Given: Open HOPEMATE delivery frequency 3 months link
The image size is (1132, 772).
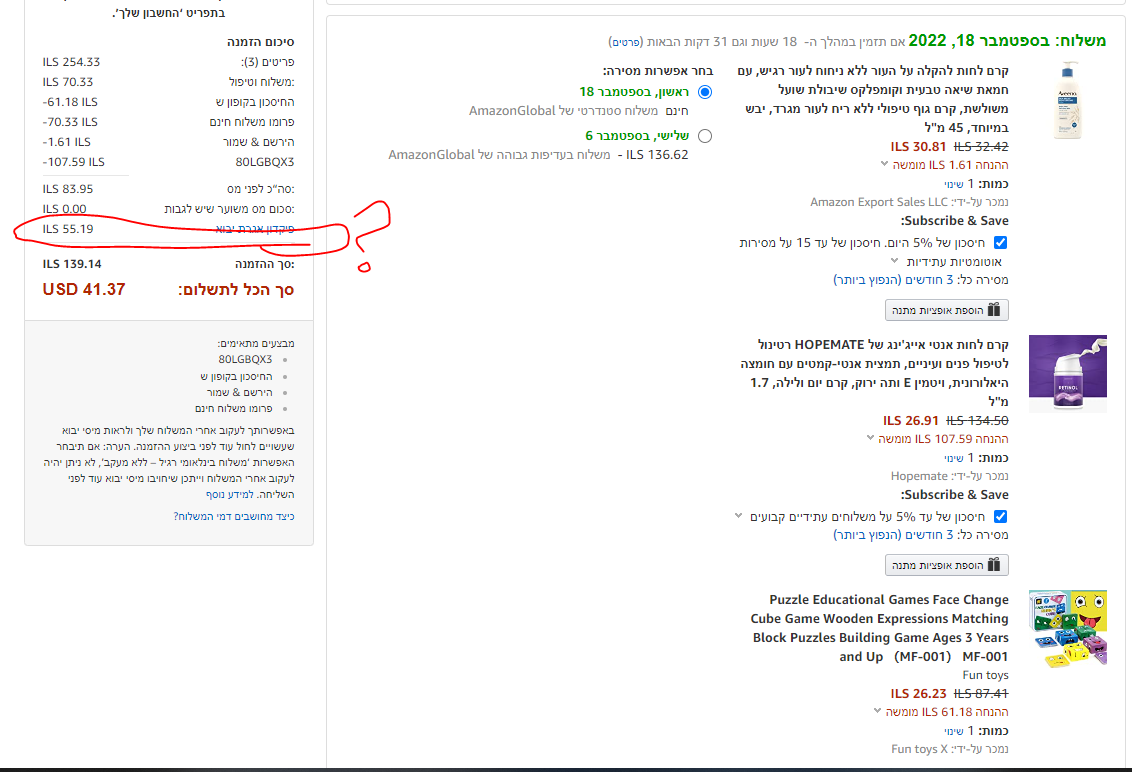Looking at the screenshot, I should [893, 534].
